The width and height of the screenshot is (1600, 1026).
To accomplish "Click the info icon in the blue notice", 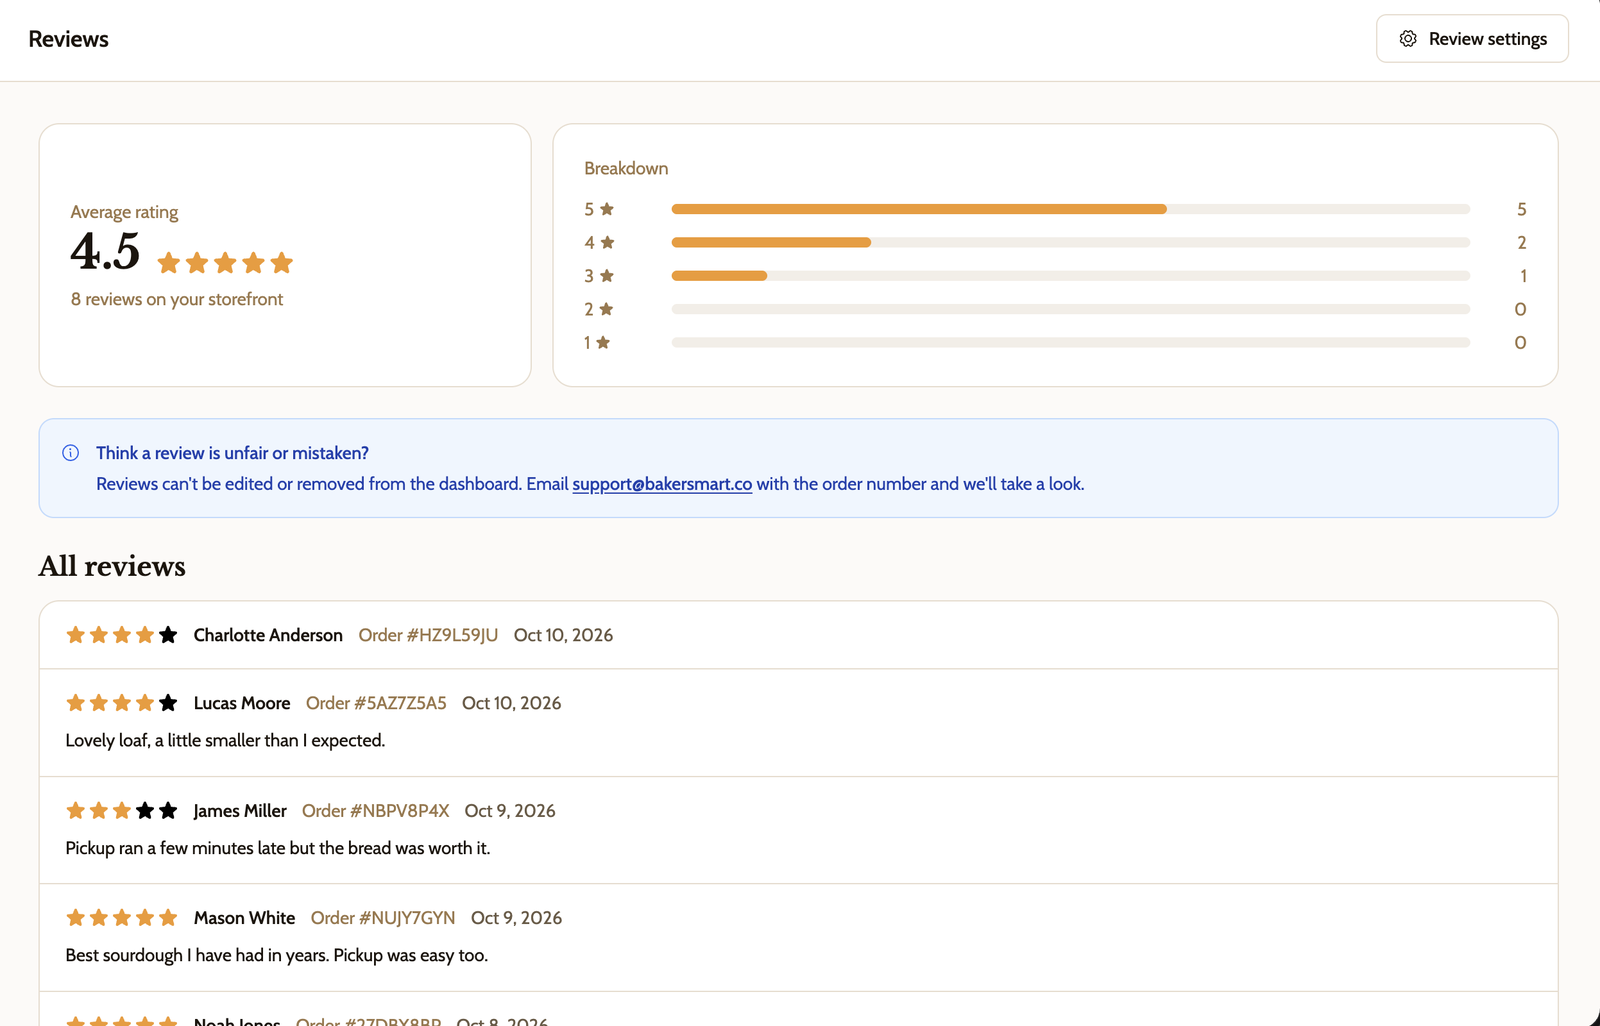I will click(x=71, y=453).
